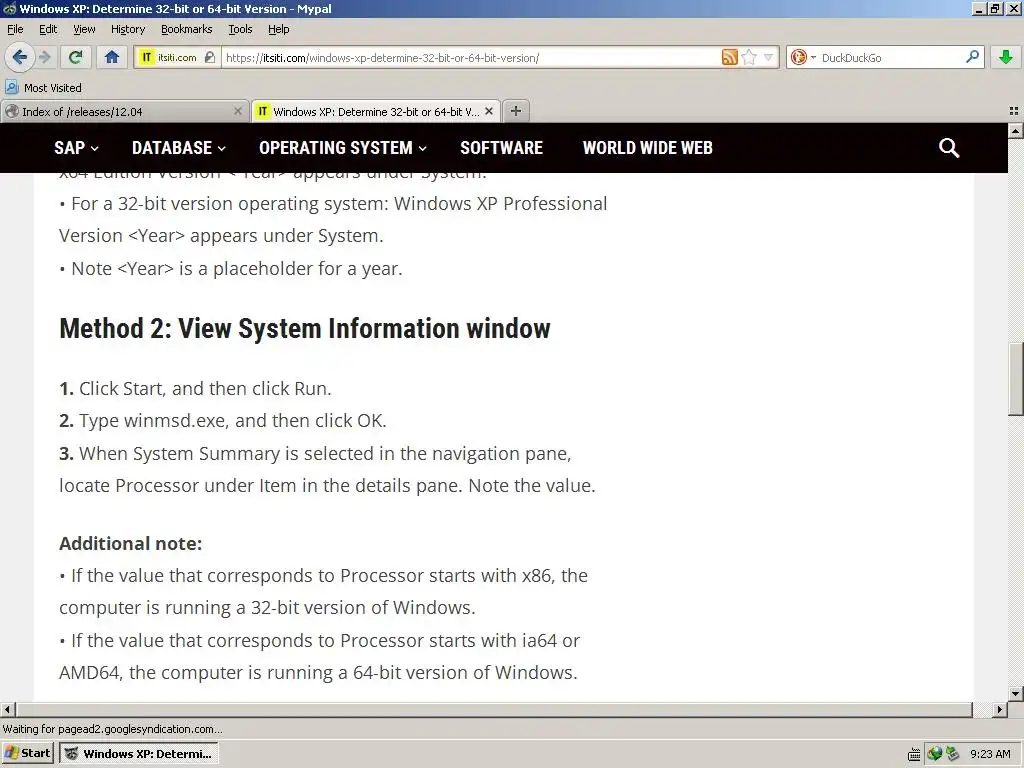Go back with the Back arrow button
1024x768 pixels.
[19, 57]
